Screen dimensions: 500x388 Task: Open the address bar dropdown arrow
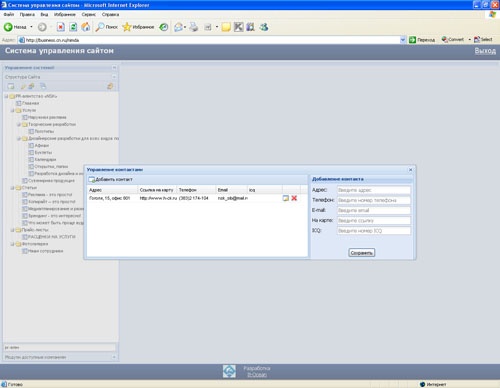click(403, 40)
